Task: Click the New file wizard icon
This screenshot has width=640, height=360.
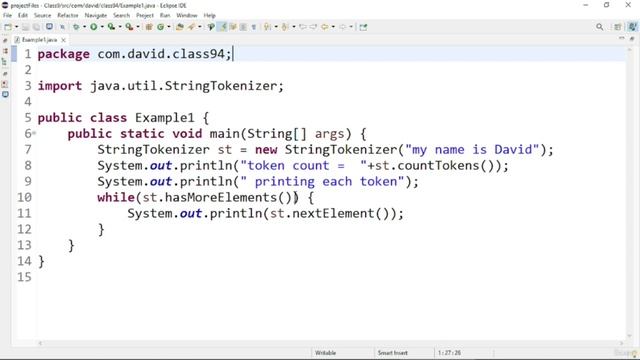Action: [8, 27]
